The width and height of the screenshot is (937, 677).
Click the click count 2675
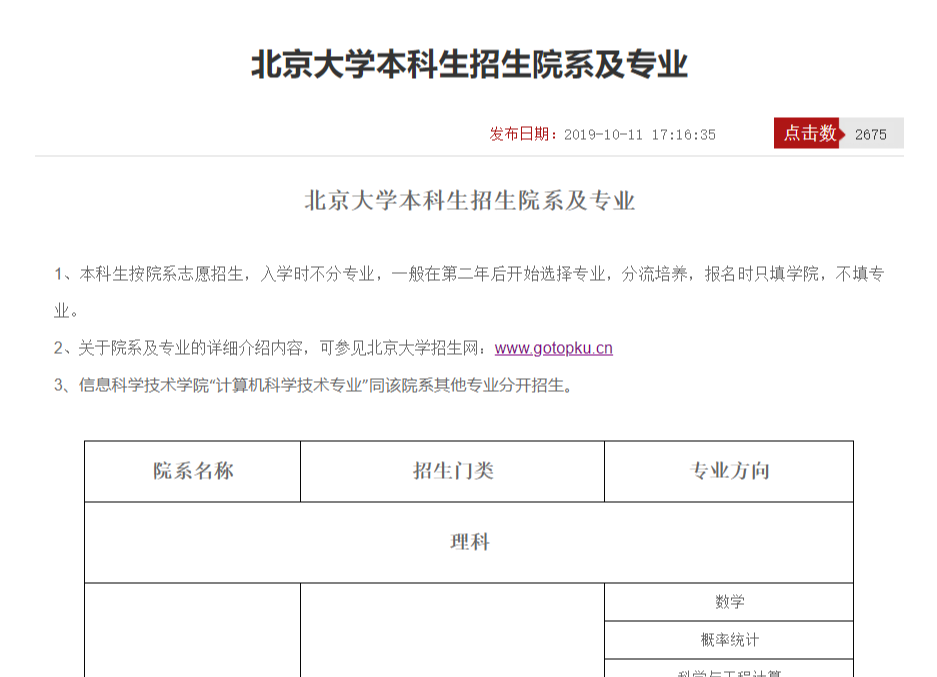pyautogui.click(x=871, y=134)
